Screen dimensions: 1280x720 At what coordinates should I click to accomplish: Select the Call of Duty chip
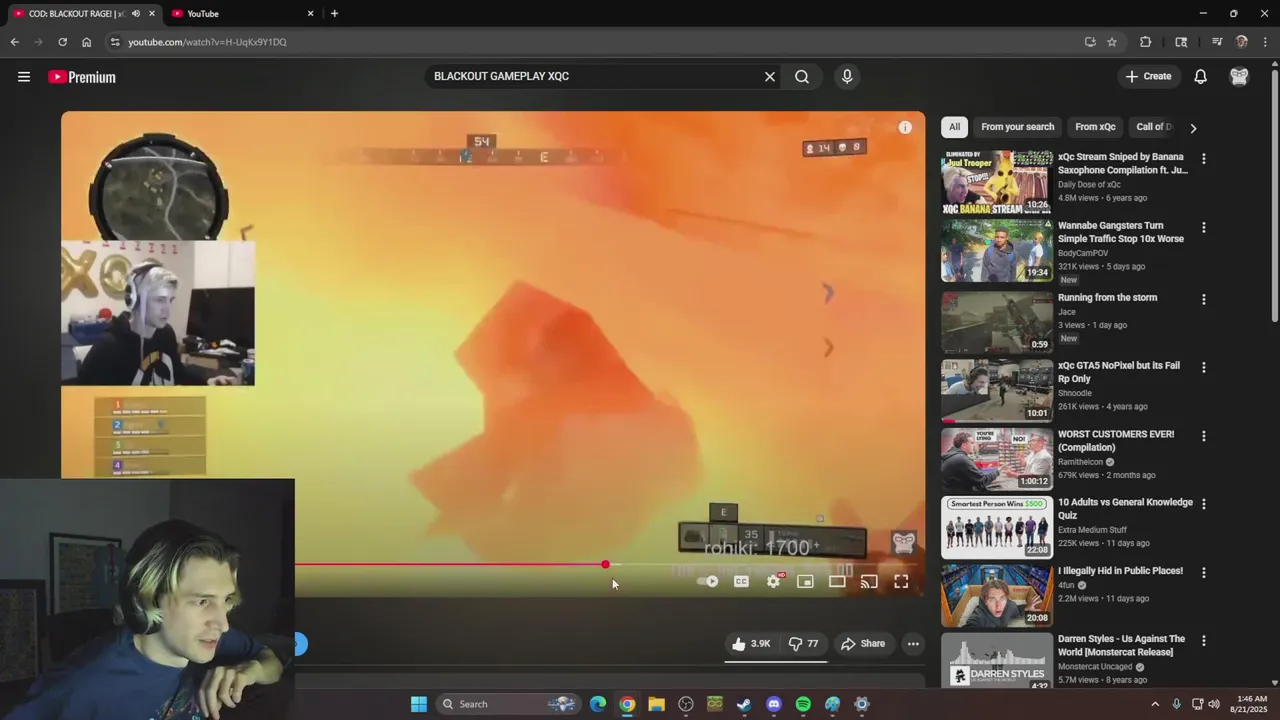coord(1154,127)
